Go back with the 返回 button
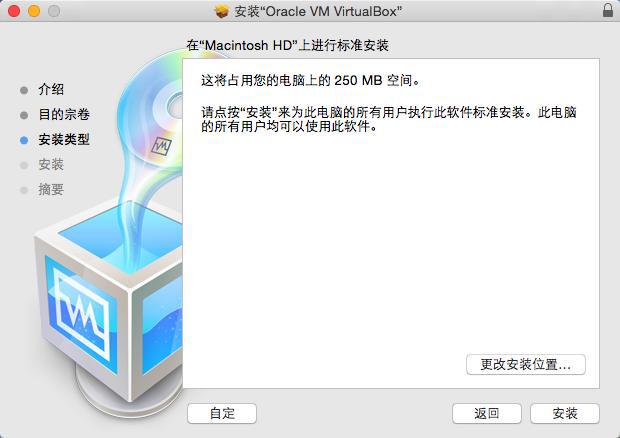This screenshot has height=438, width=620. 487,413
